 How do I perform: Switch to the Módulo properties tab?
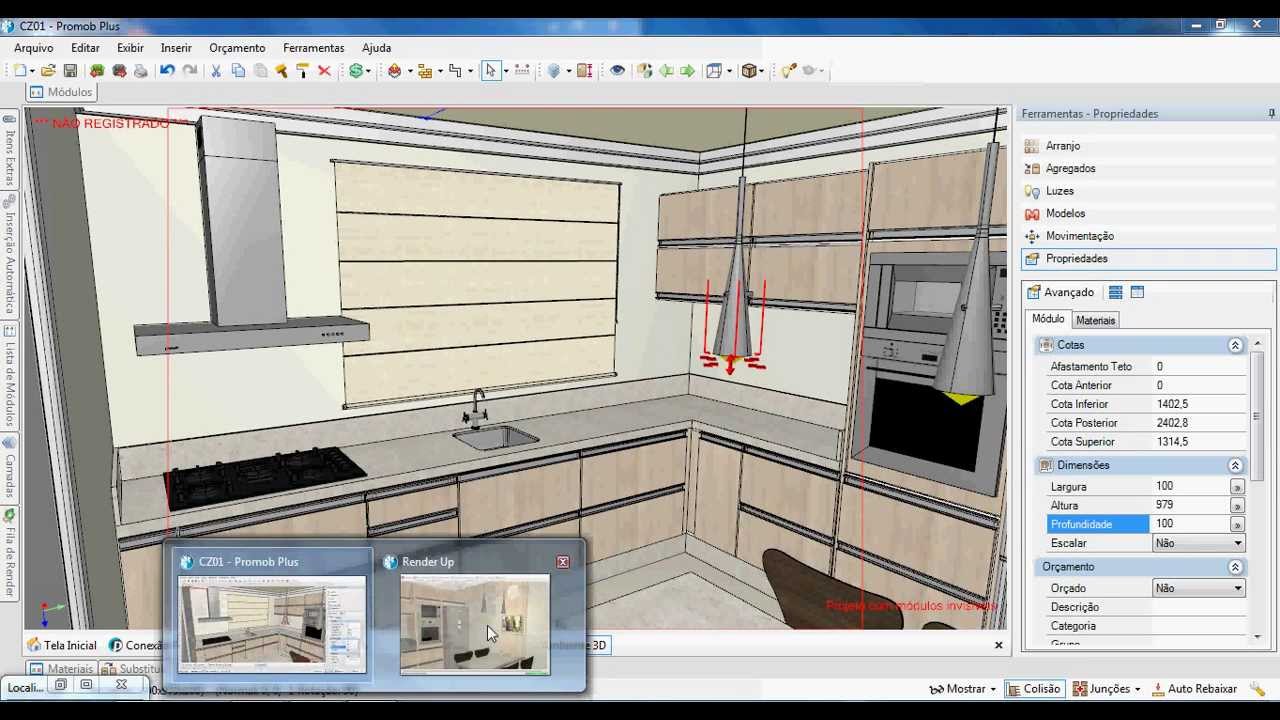(1048, 319)
